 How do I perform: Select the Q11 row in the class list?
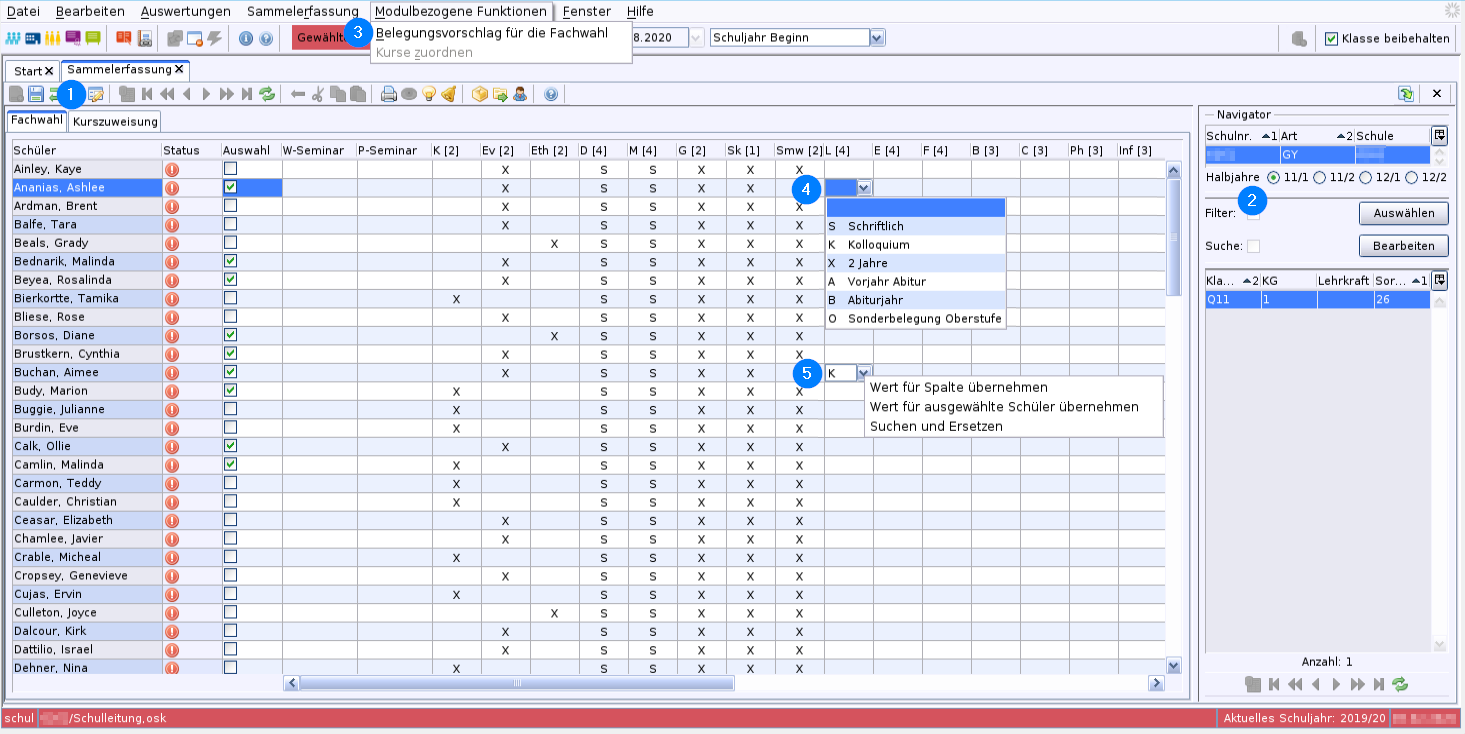1318,299
